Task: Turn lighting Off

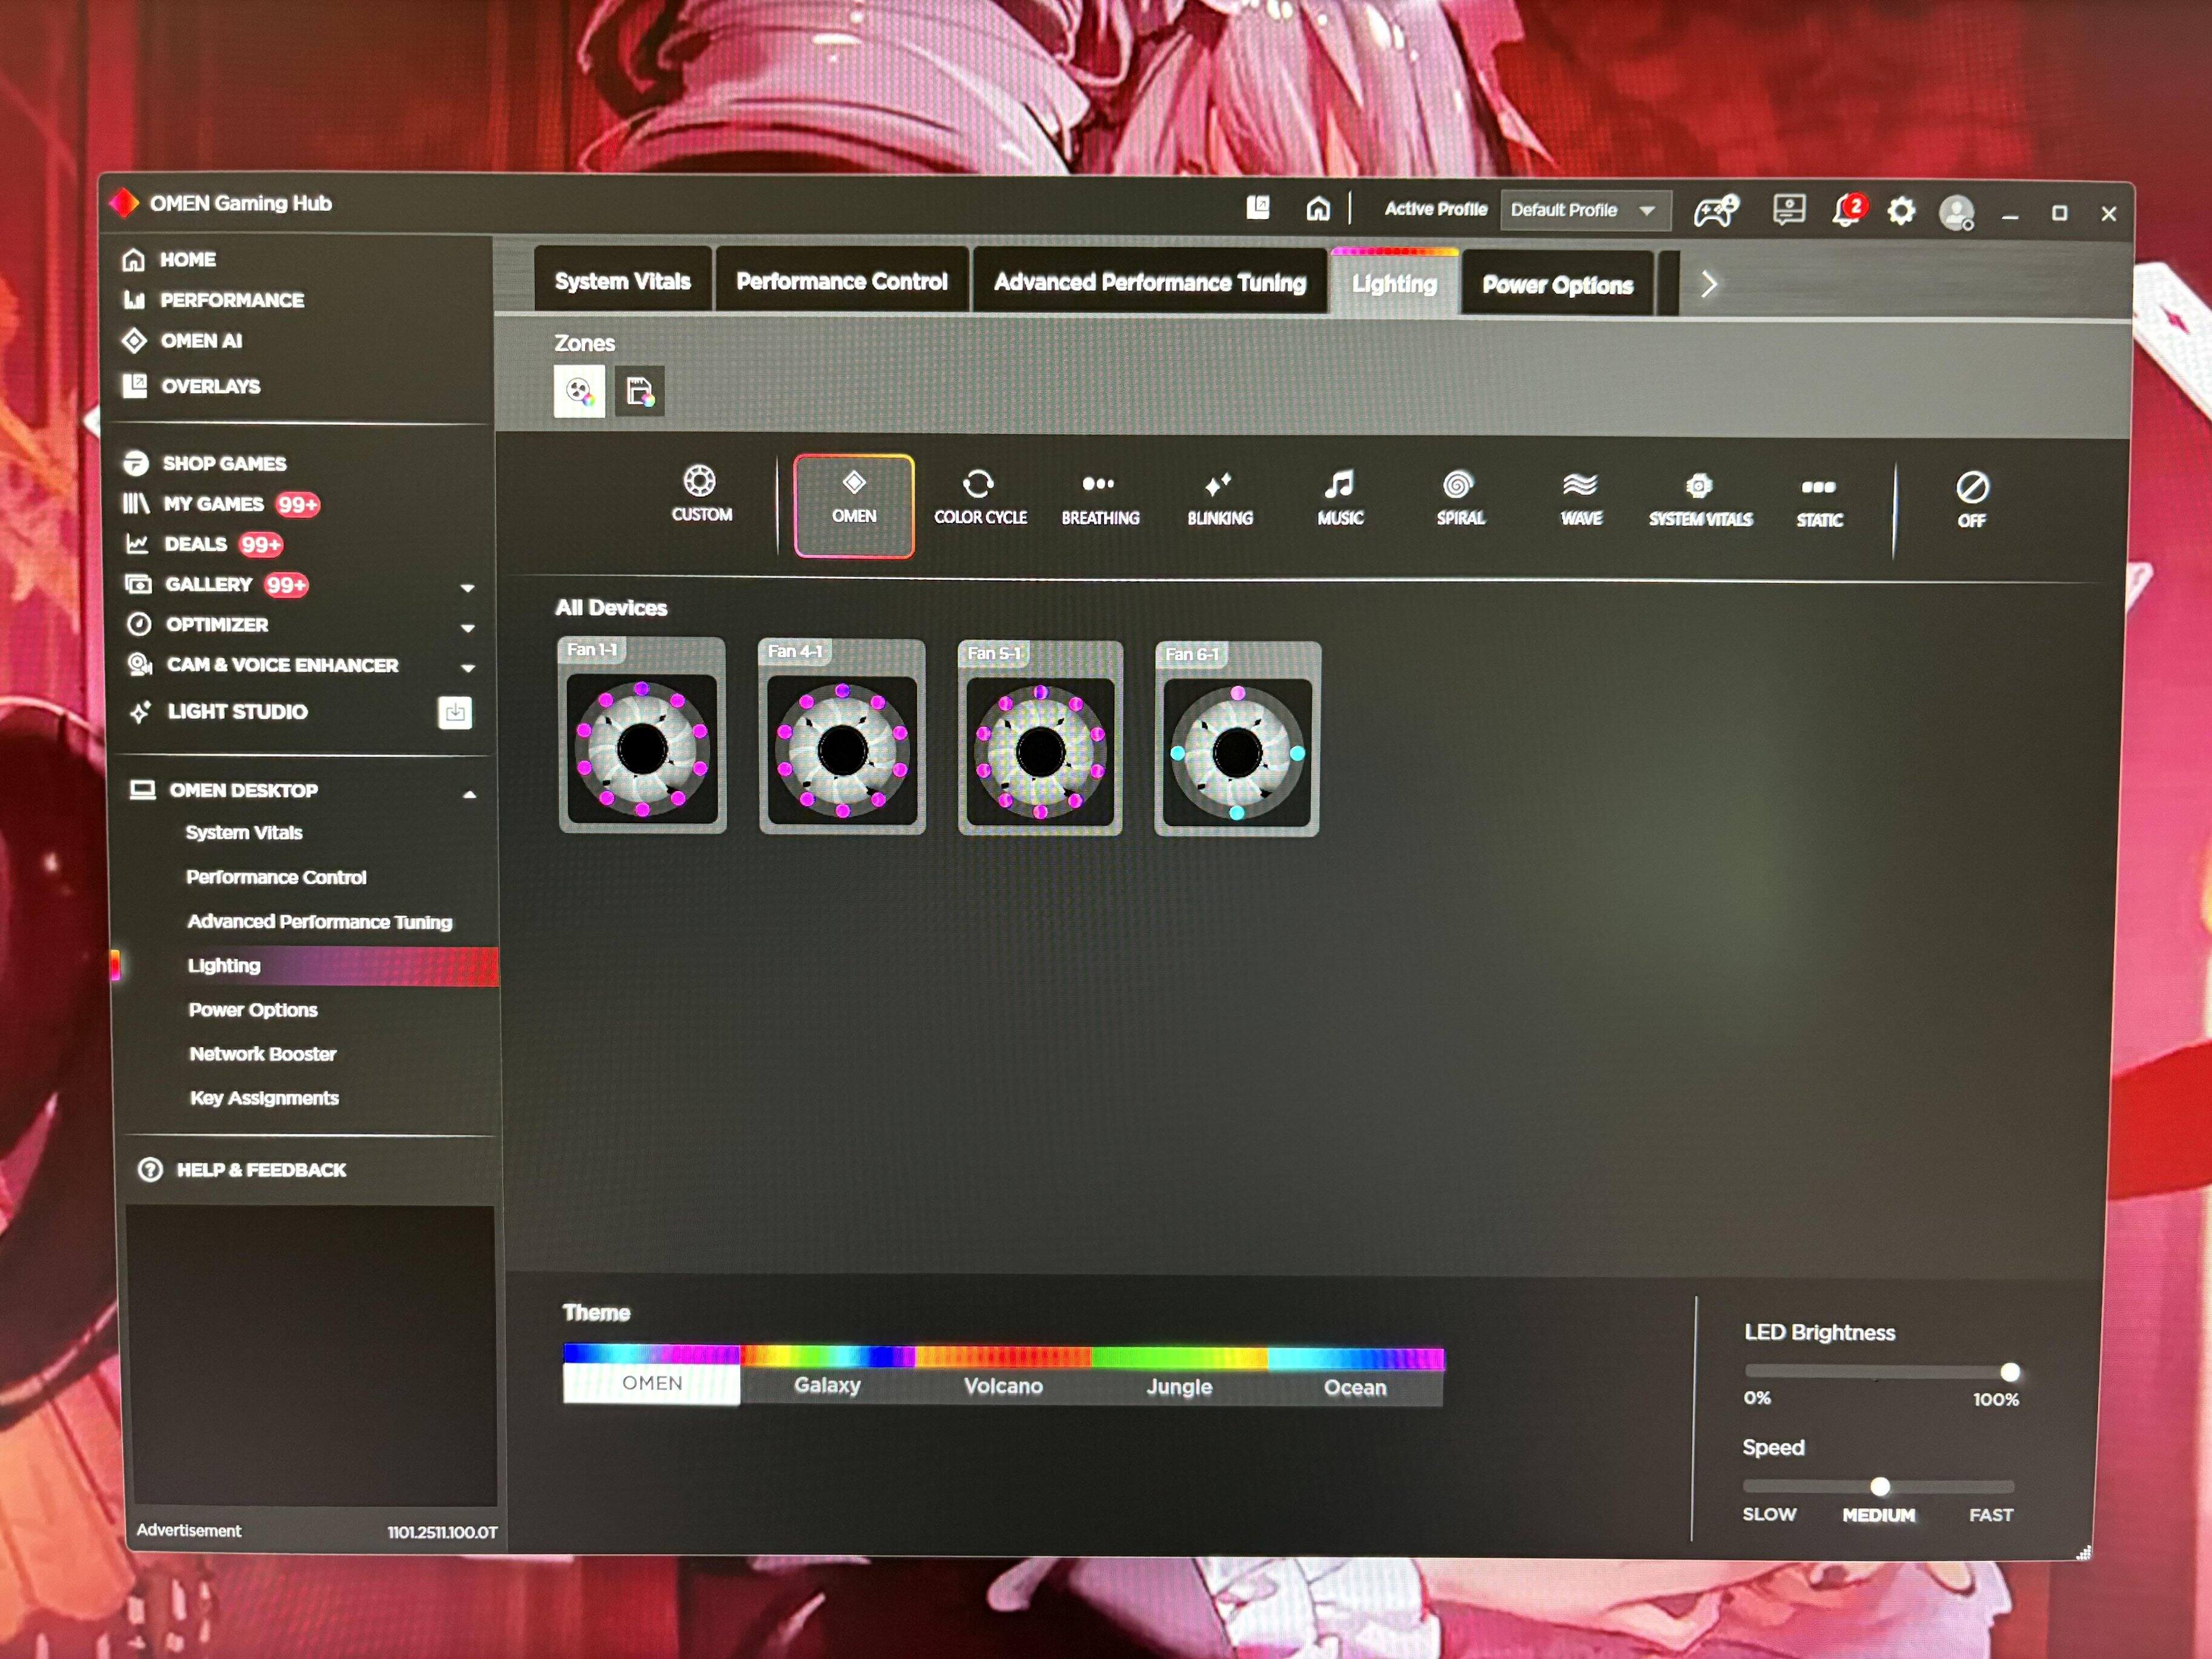Action: 1972,500
